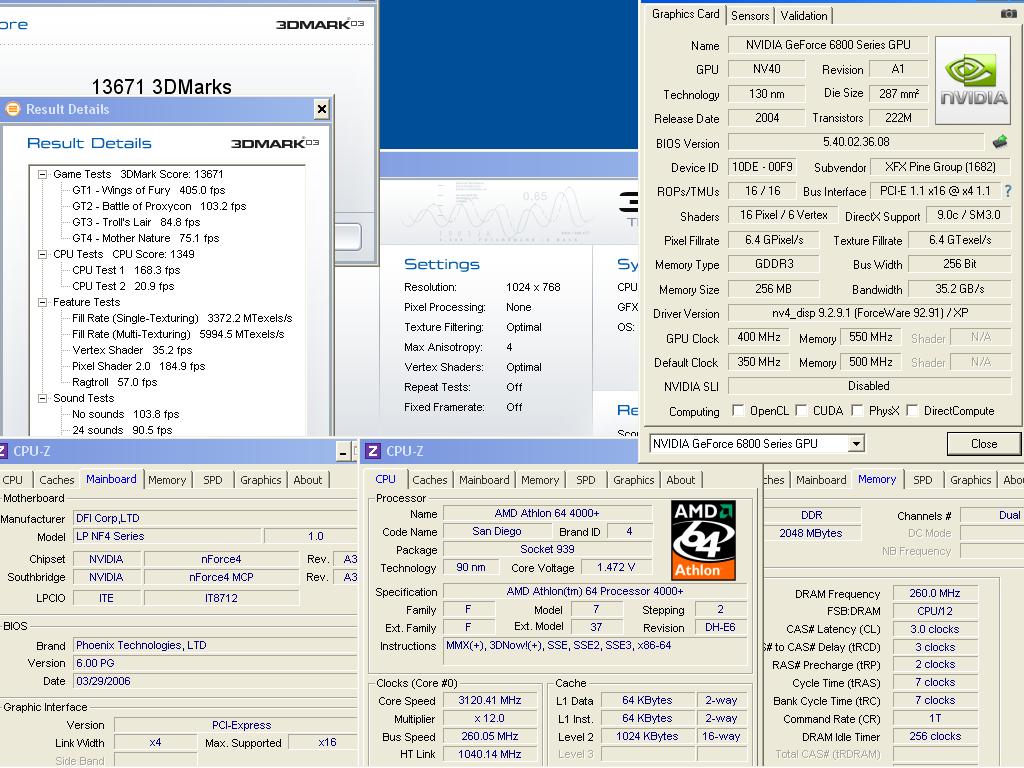This screenshot has width=1024, height=768.
Task: Select GT4 - Mother Nature result row
Action: [x=146, y=238]
